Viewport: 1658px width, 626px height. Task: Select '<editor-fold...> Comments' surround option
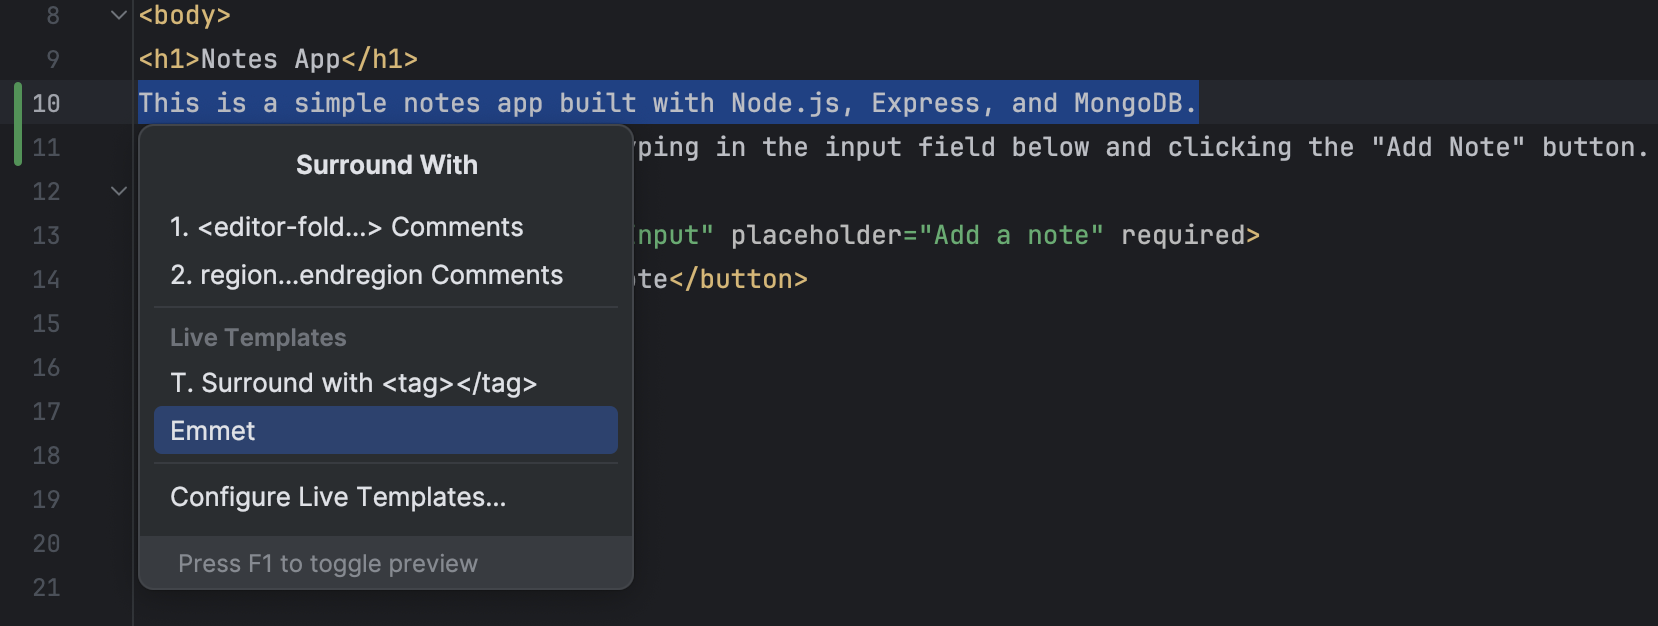346,226
